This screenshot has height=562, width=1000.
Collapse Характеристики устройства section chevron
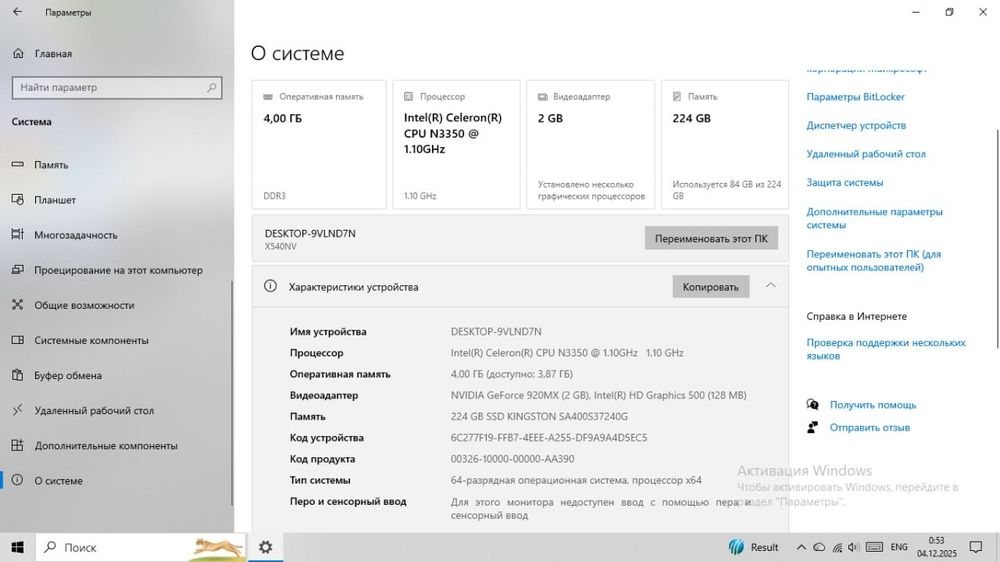coord(770,285)
